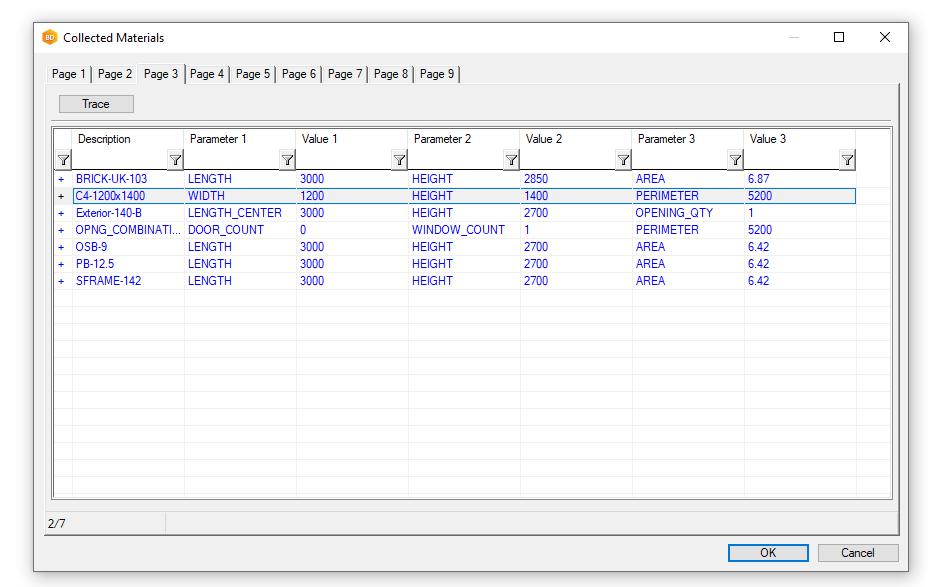Click the filter icon under Parameter 1 column

(287, 160)
